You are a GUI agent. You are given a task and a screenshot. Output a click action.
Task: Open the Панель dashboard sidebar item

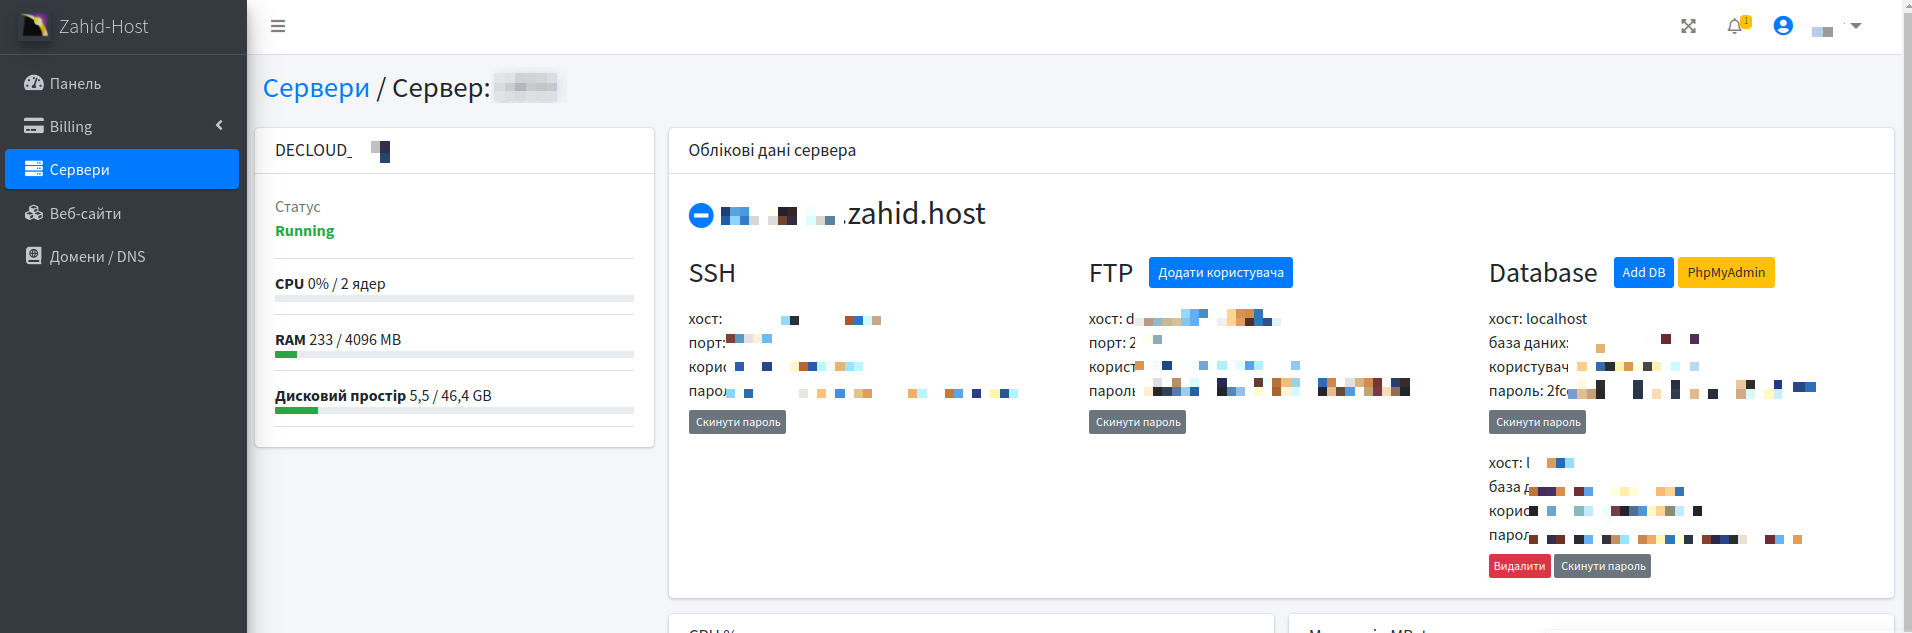[75, 84]
